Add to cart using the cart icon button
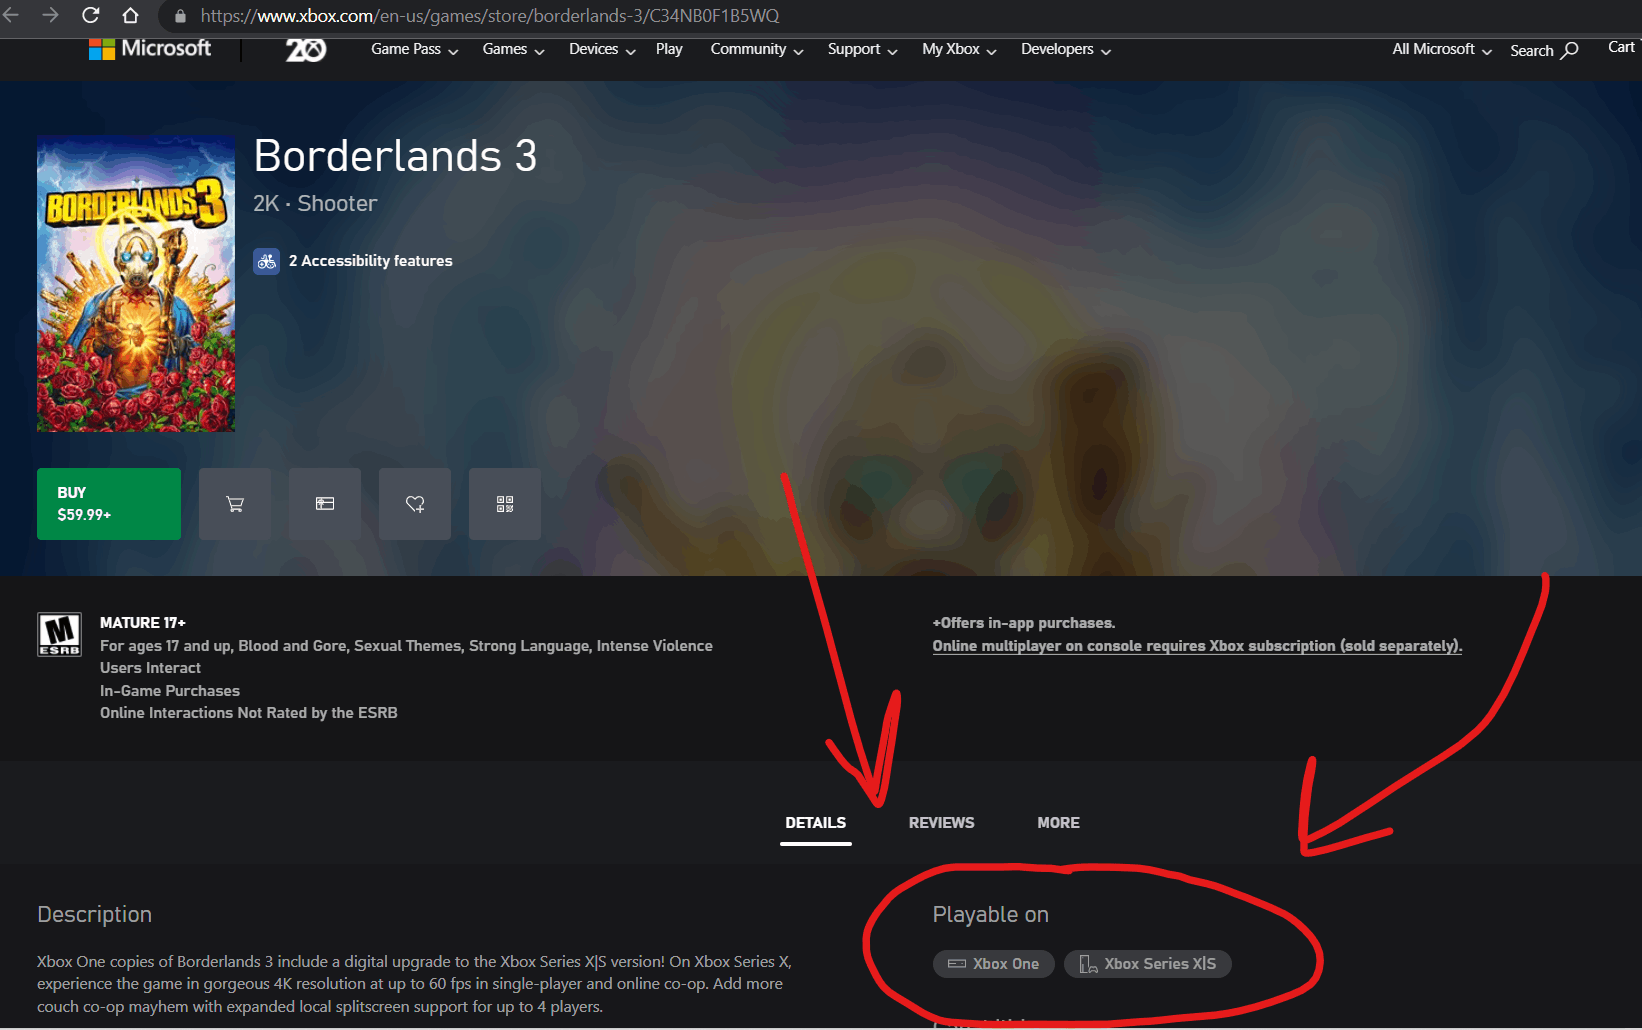Viewport: 1642px width, 1030px height. (x=235, y=504)
